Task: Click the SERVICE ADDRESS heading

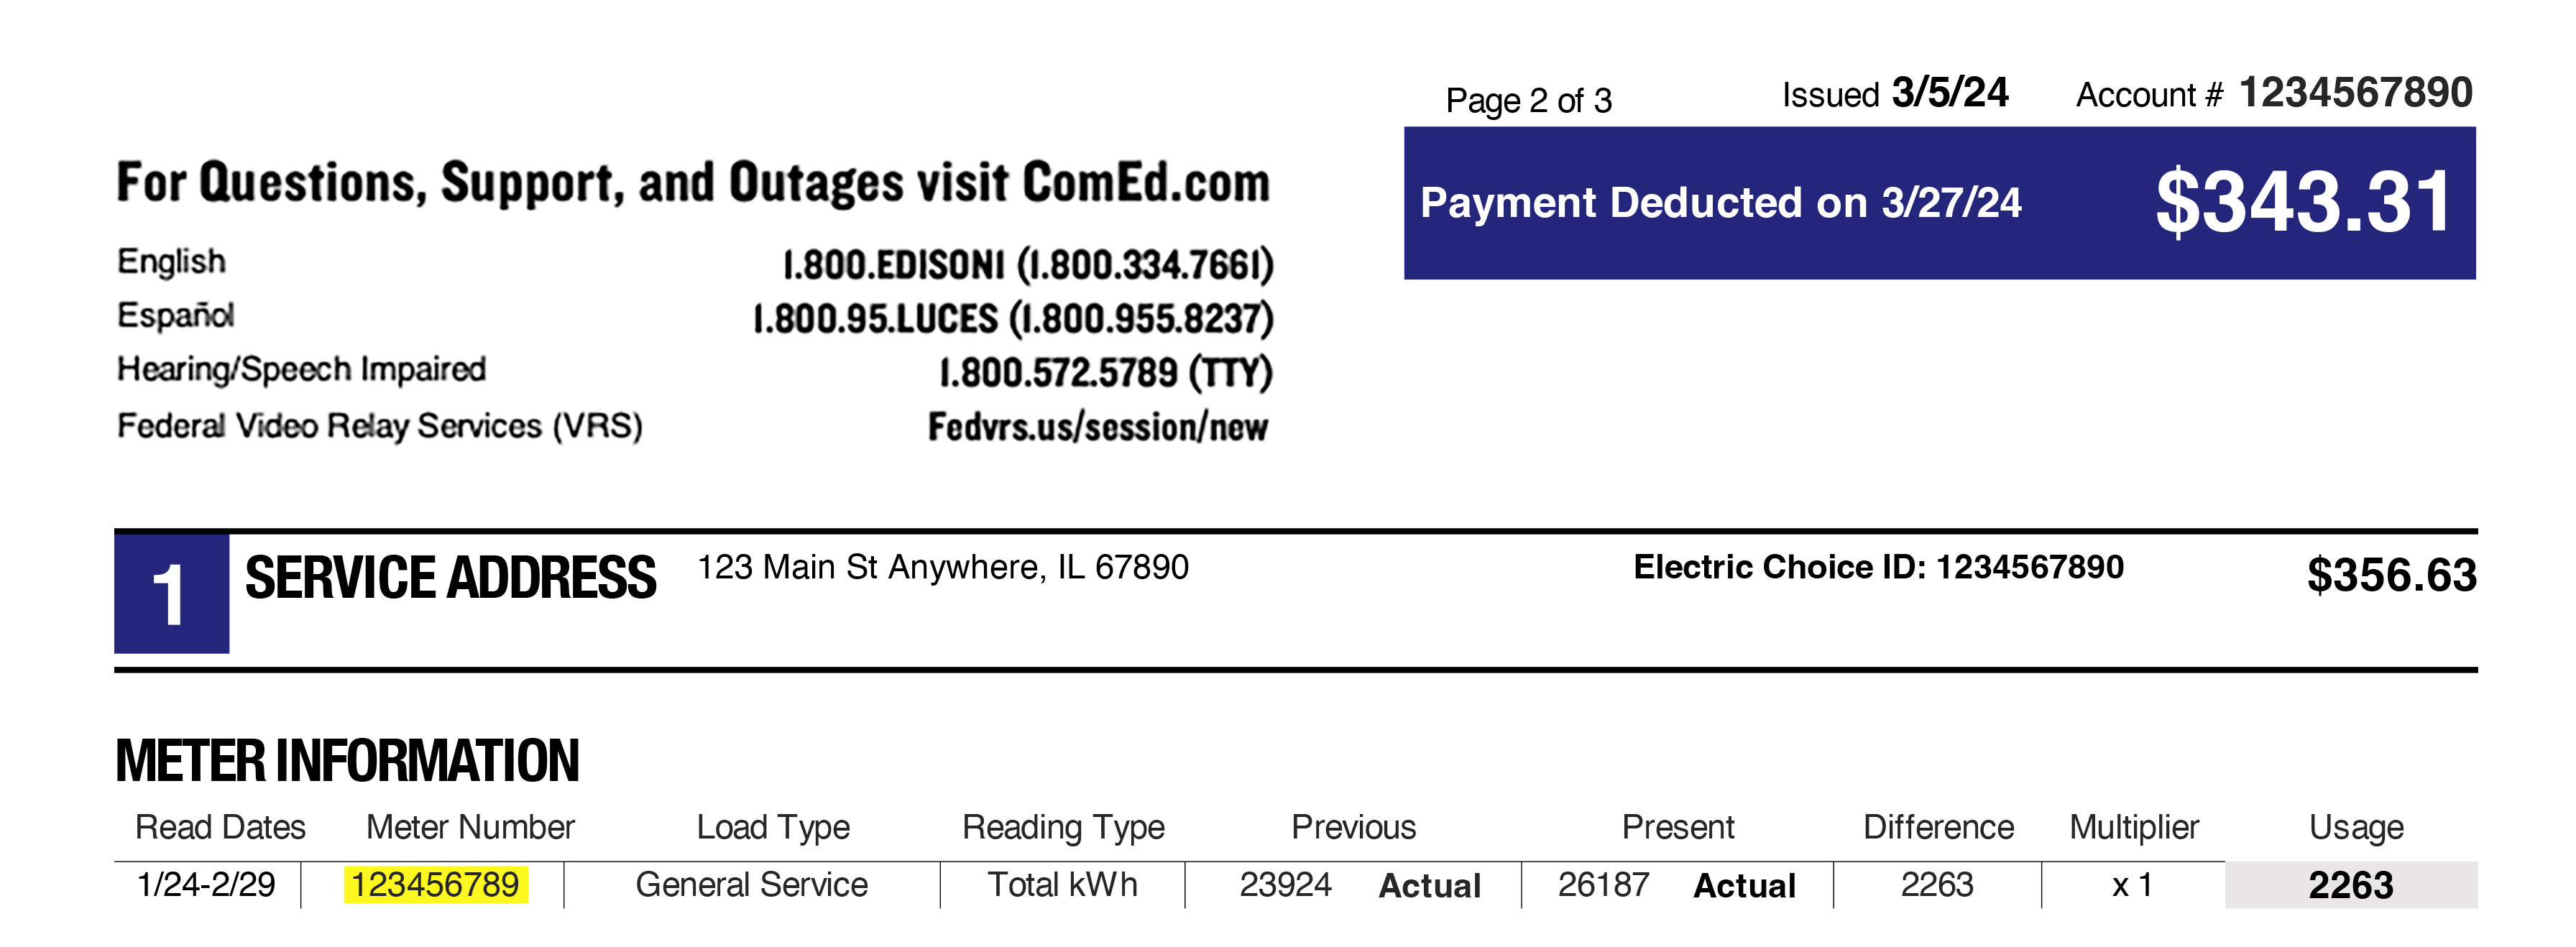Action: (450, 578)
